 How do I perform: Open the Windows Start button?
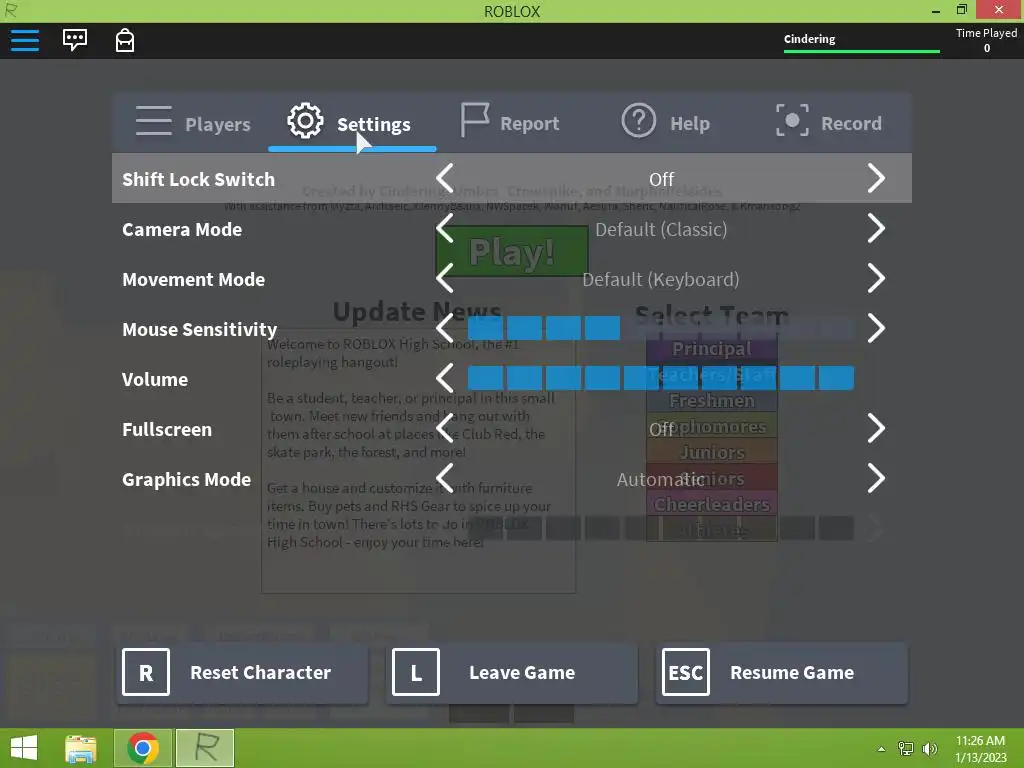tap(24, 748)
